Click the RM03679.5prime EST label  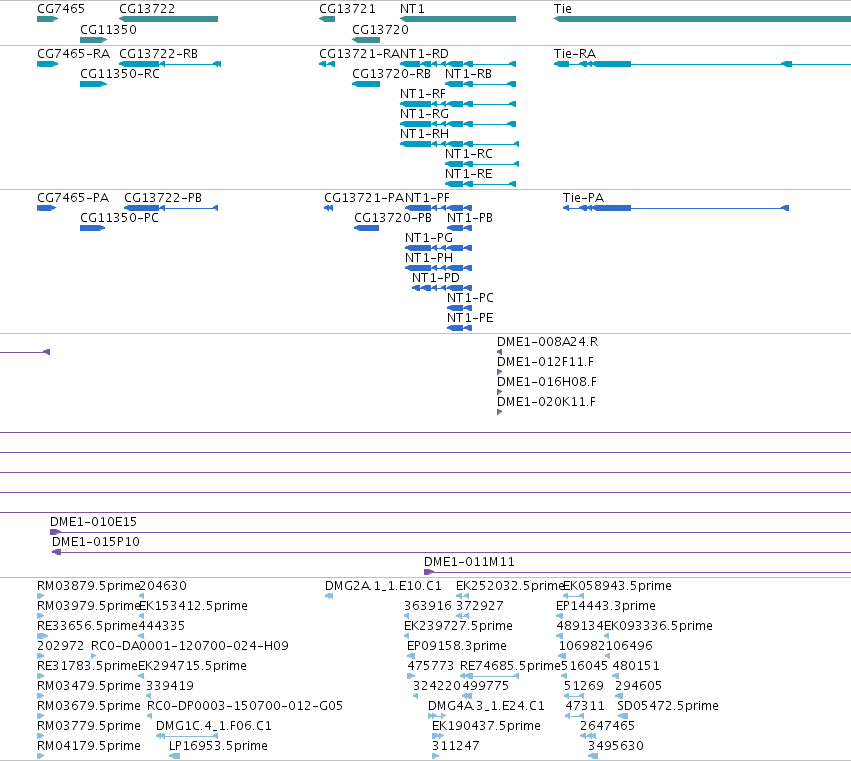88,707
